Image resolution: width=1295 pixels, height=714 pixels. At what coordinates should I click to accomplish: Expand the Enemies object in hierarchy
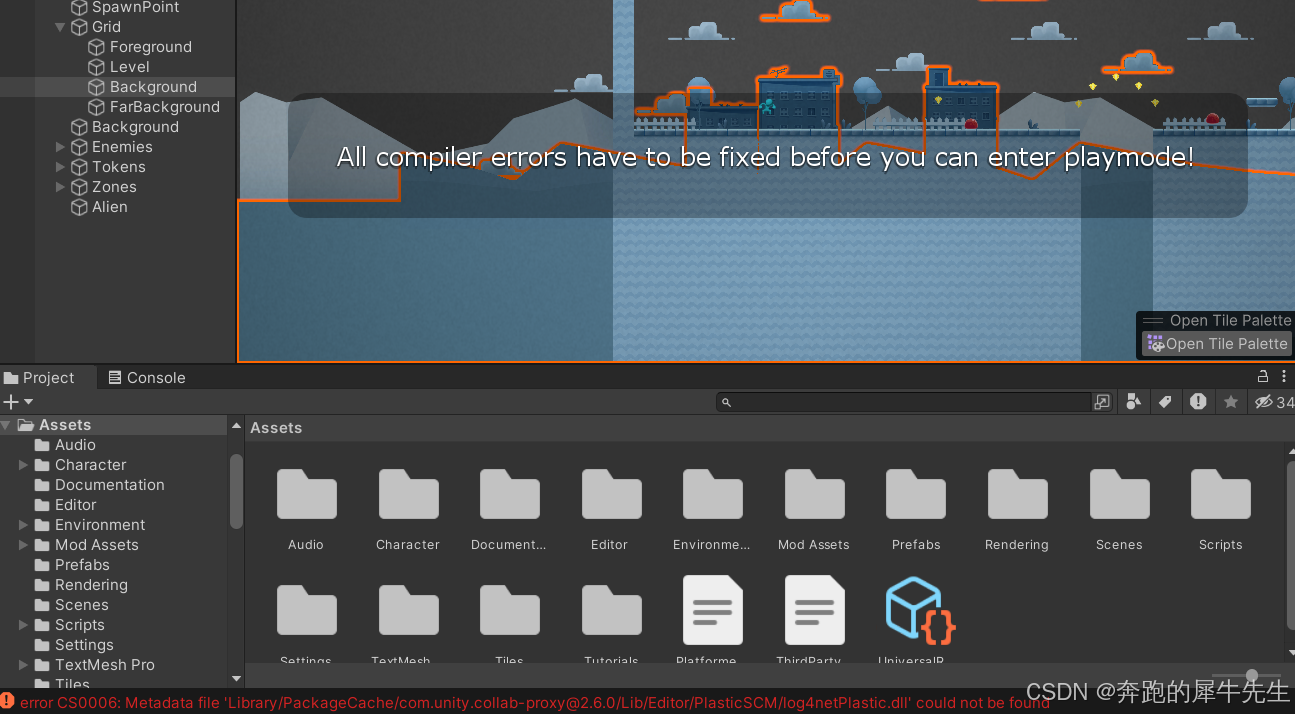(61, 147)
